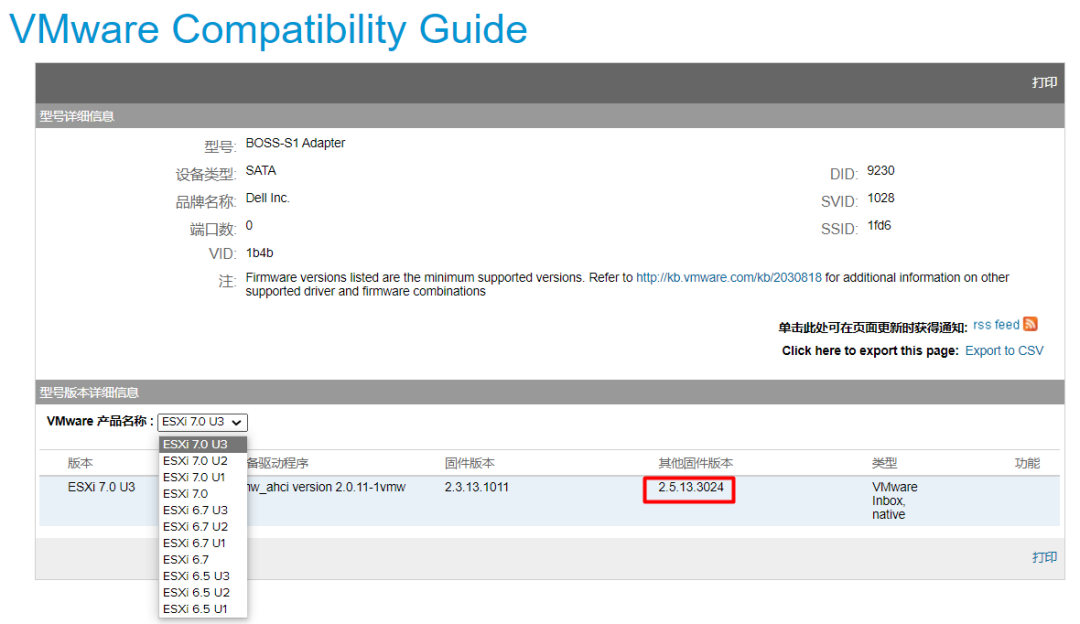The image size is (1080, 624).
Task: Click the 型号详细信息 section header
Action: (x=76, y=116)
